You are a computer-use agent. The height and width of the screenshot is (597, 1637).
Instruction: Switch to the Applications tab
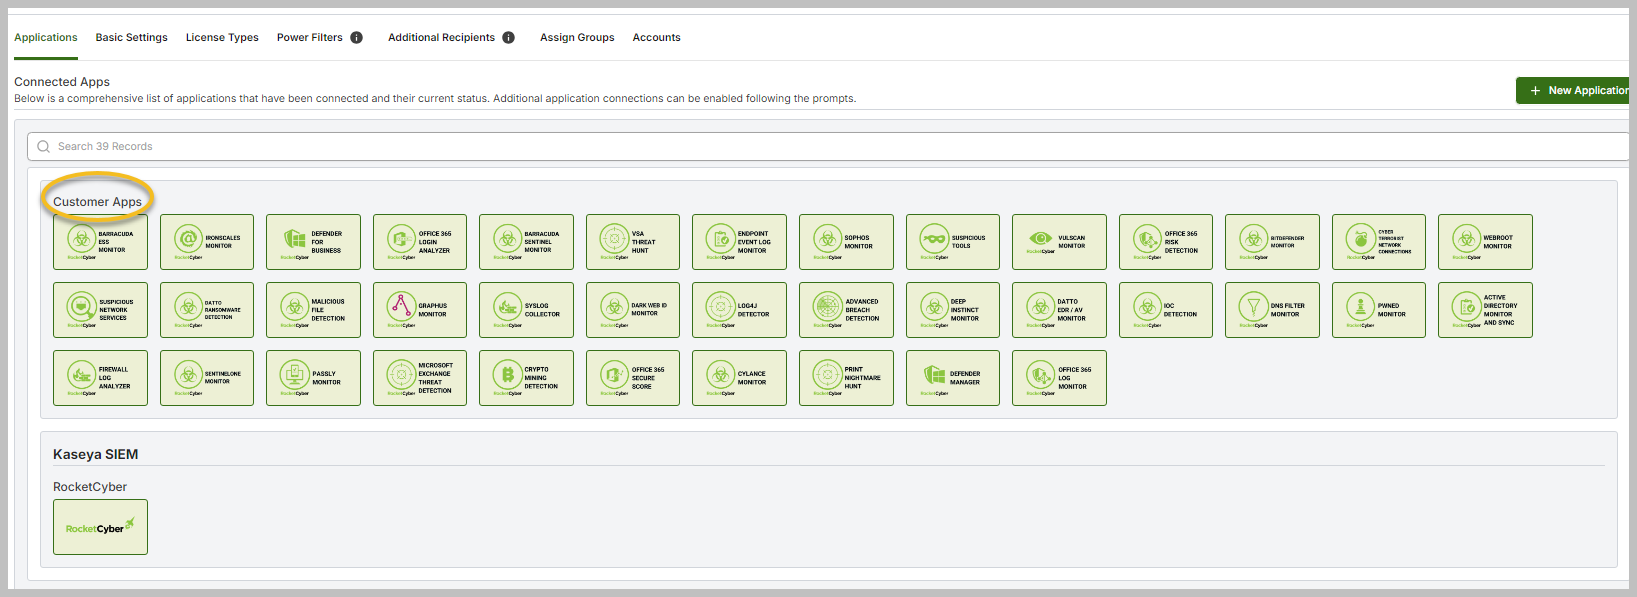[x=46, y=38]
